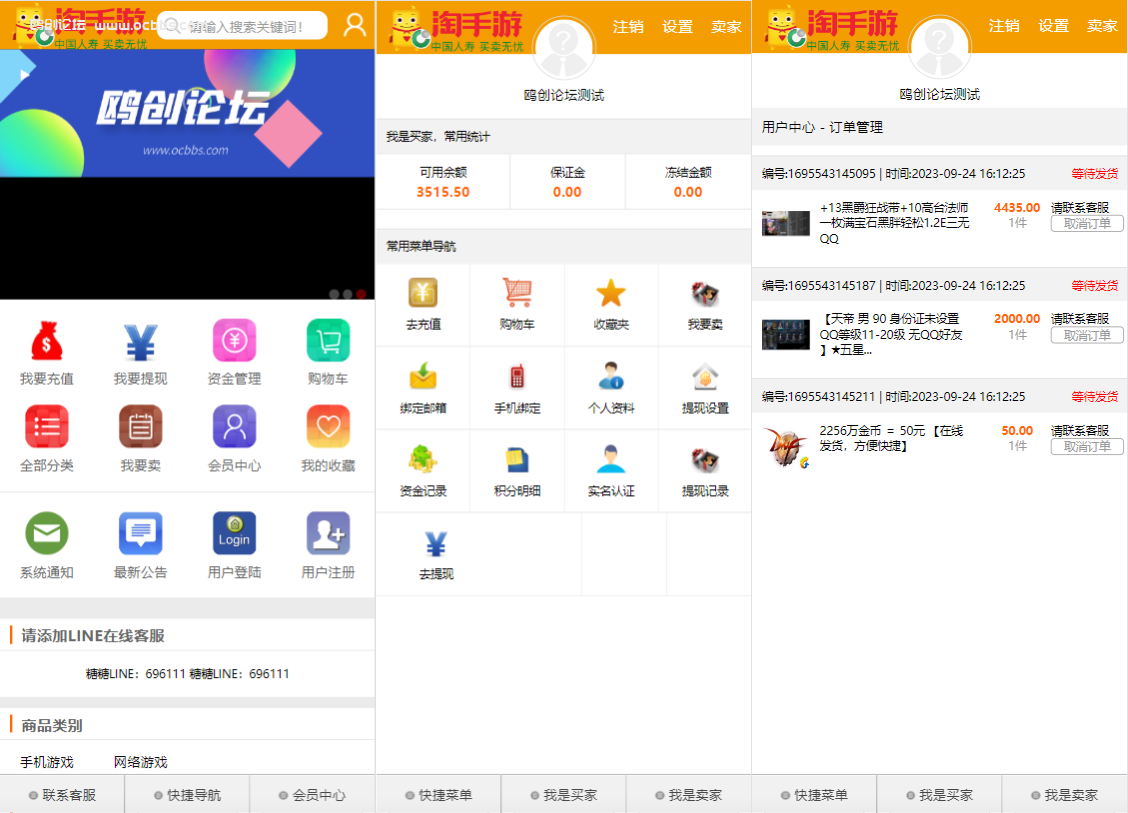
Task: Click 注销 in order management header
Action: (1004, 26)
